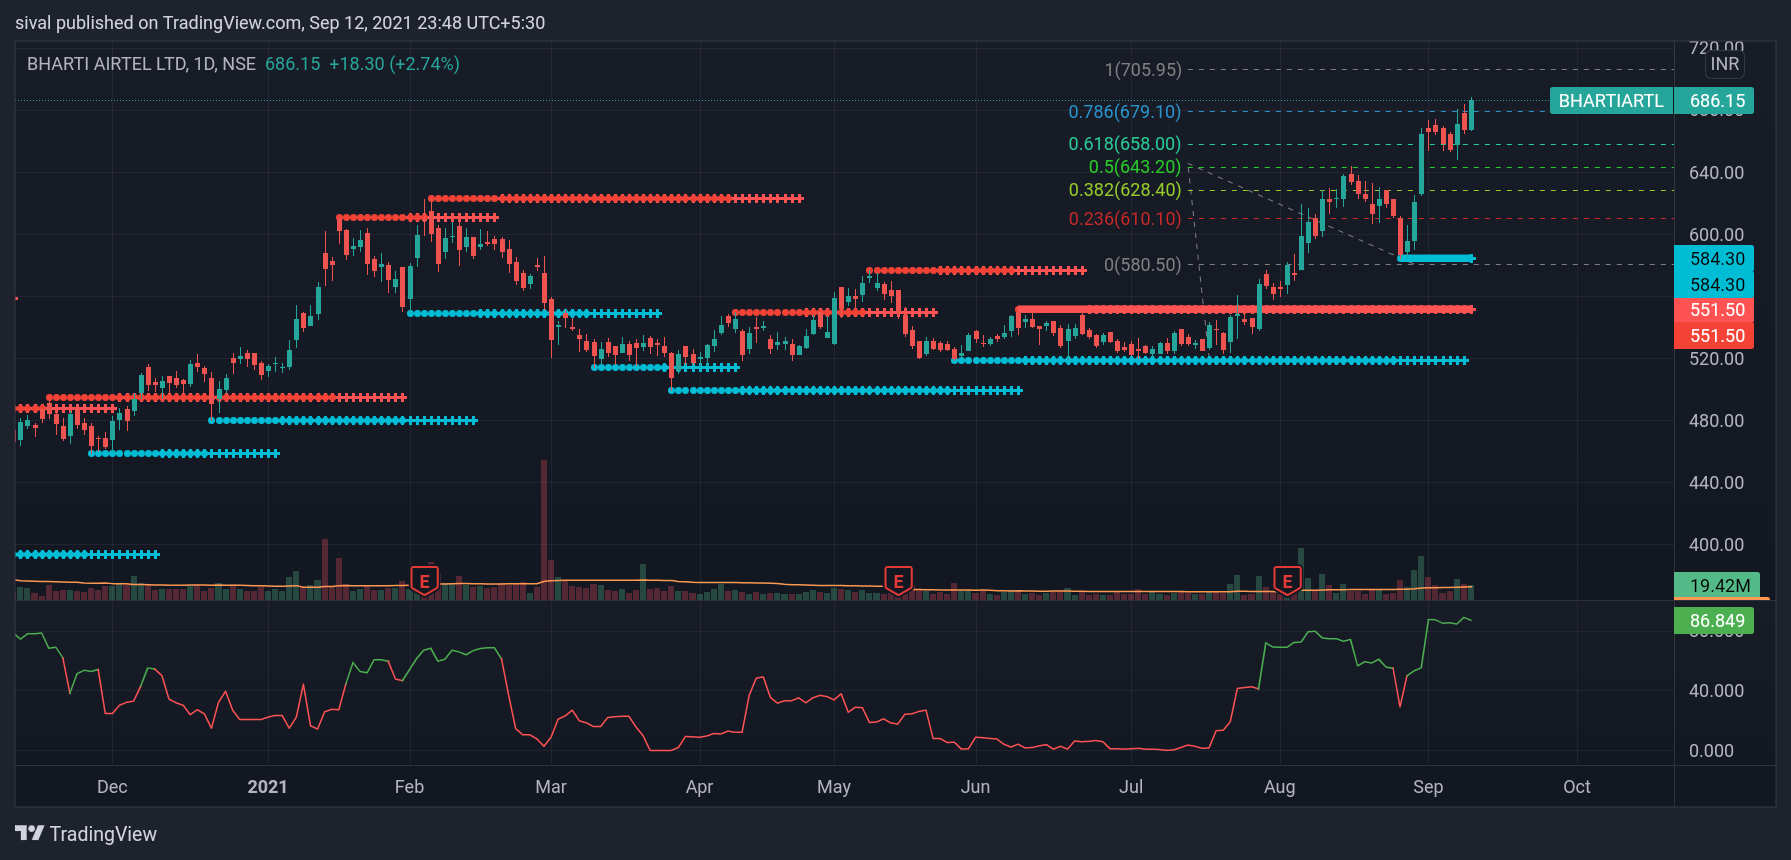
Task: Click Fibonacci 0.236(610.10) label
Action: (x=1124, y=219)
